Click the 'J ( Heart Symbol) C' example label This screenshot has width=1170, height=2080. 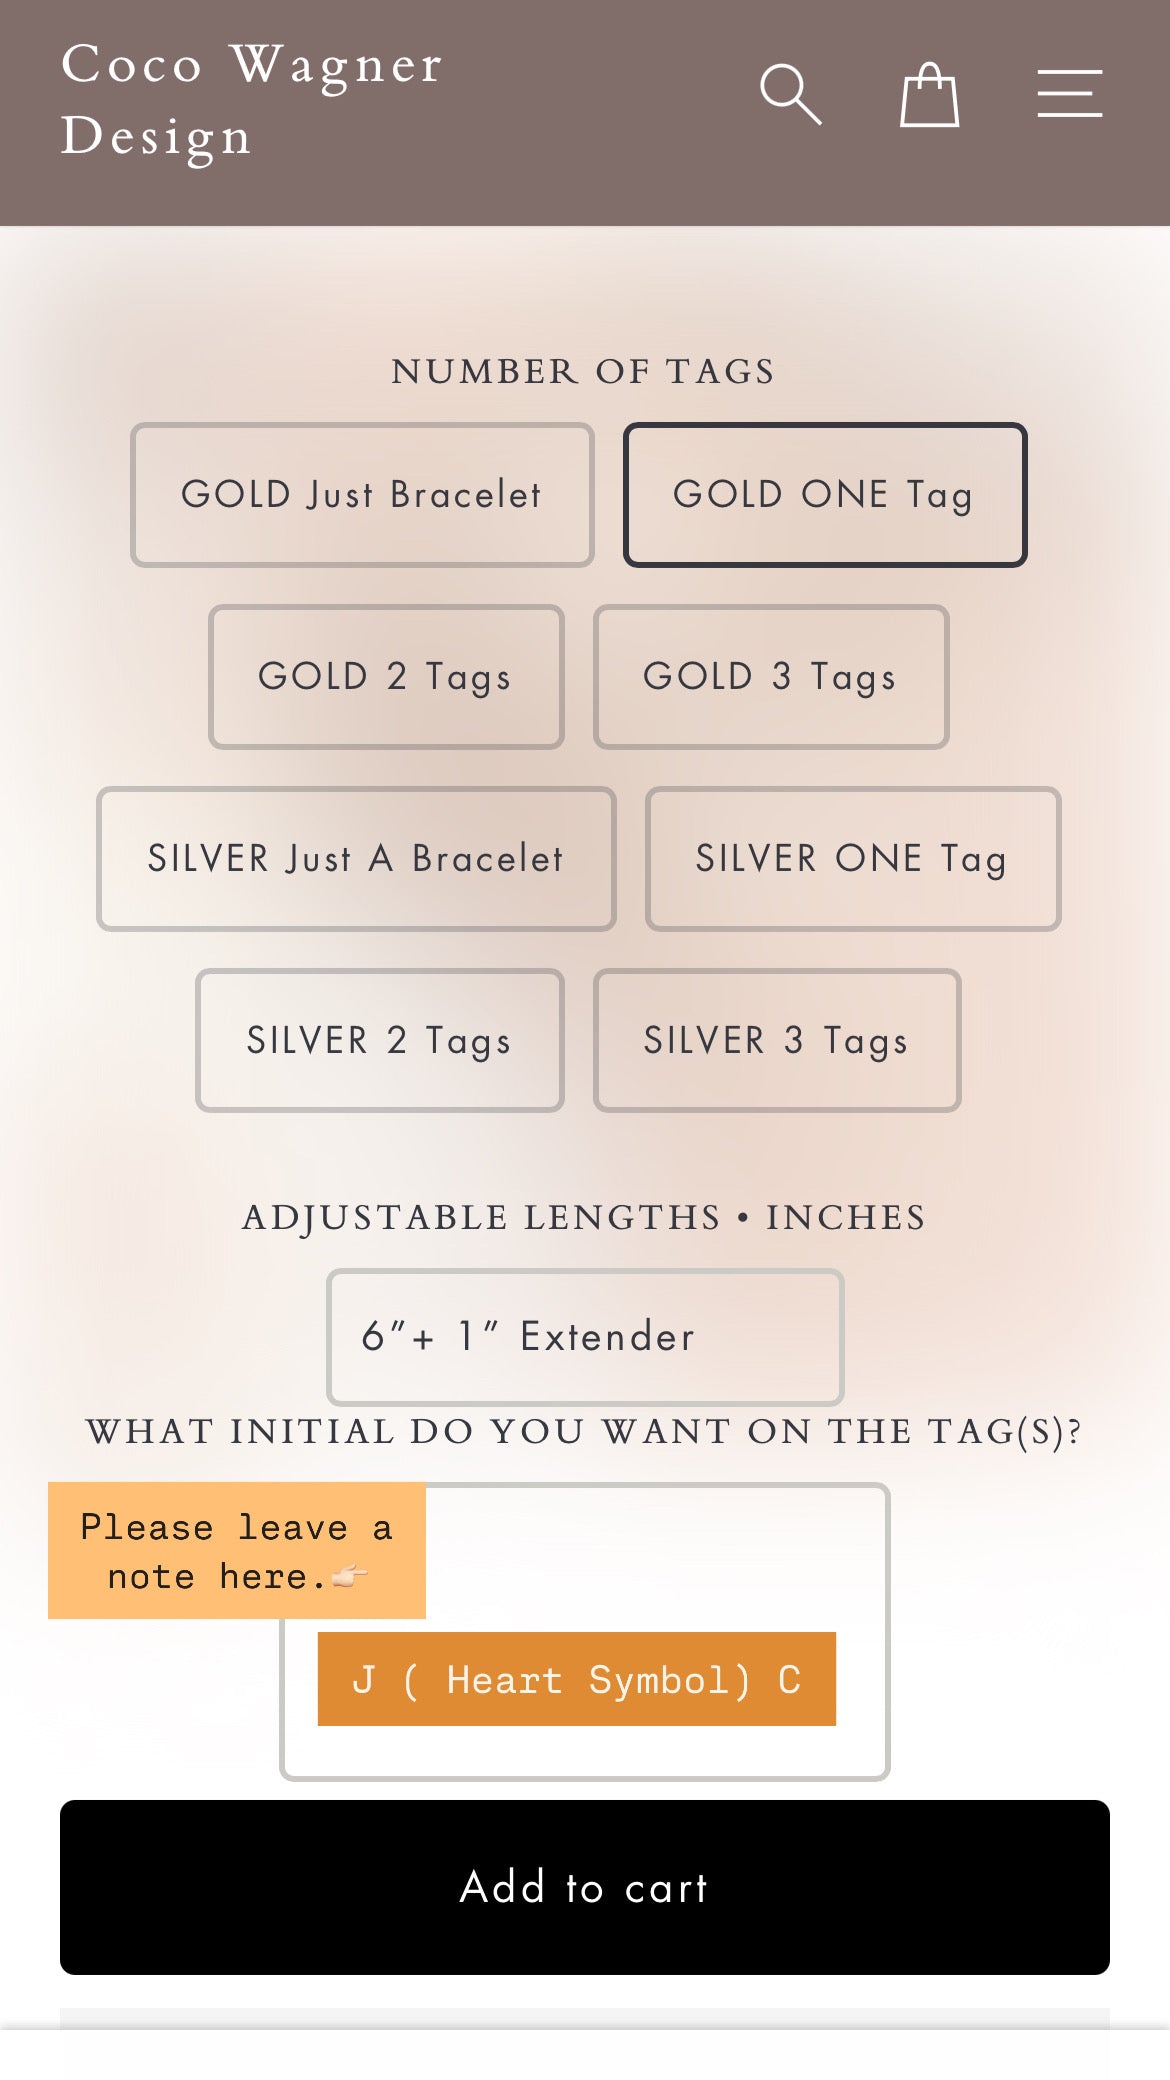tap(577, 1680)
